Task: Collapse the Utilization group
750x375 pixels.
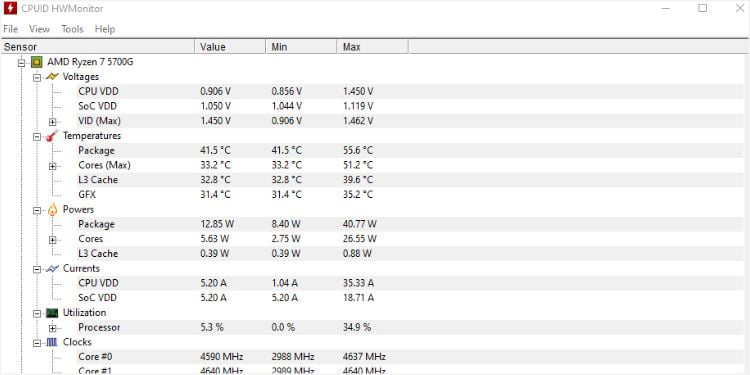Action: click(x=37, y=313)
